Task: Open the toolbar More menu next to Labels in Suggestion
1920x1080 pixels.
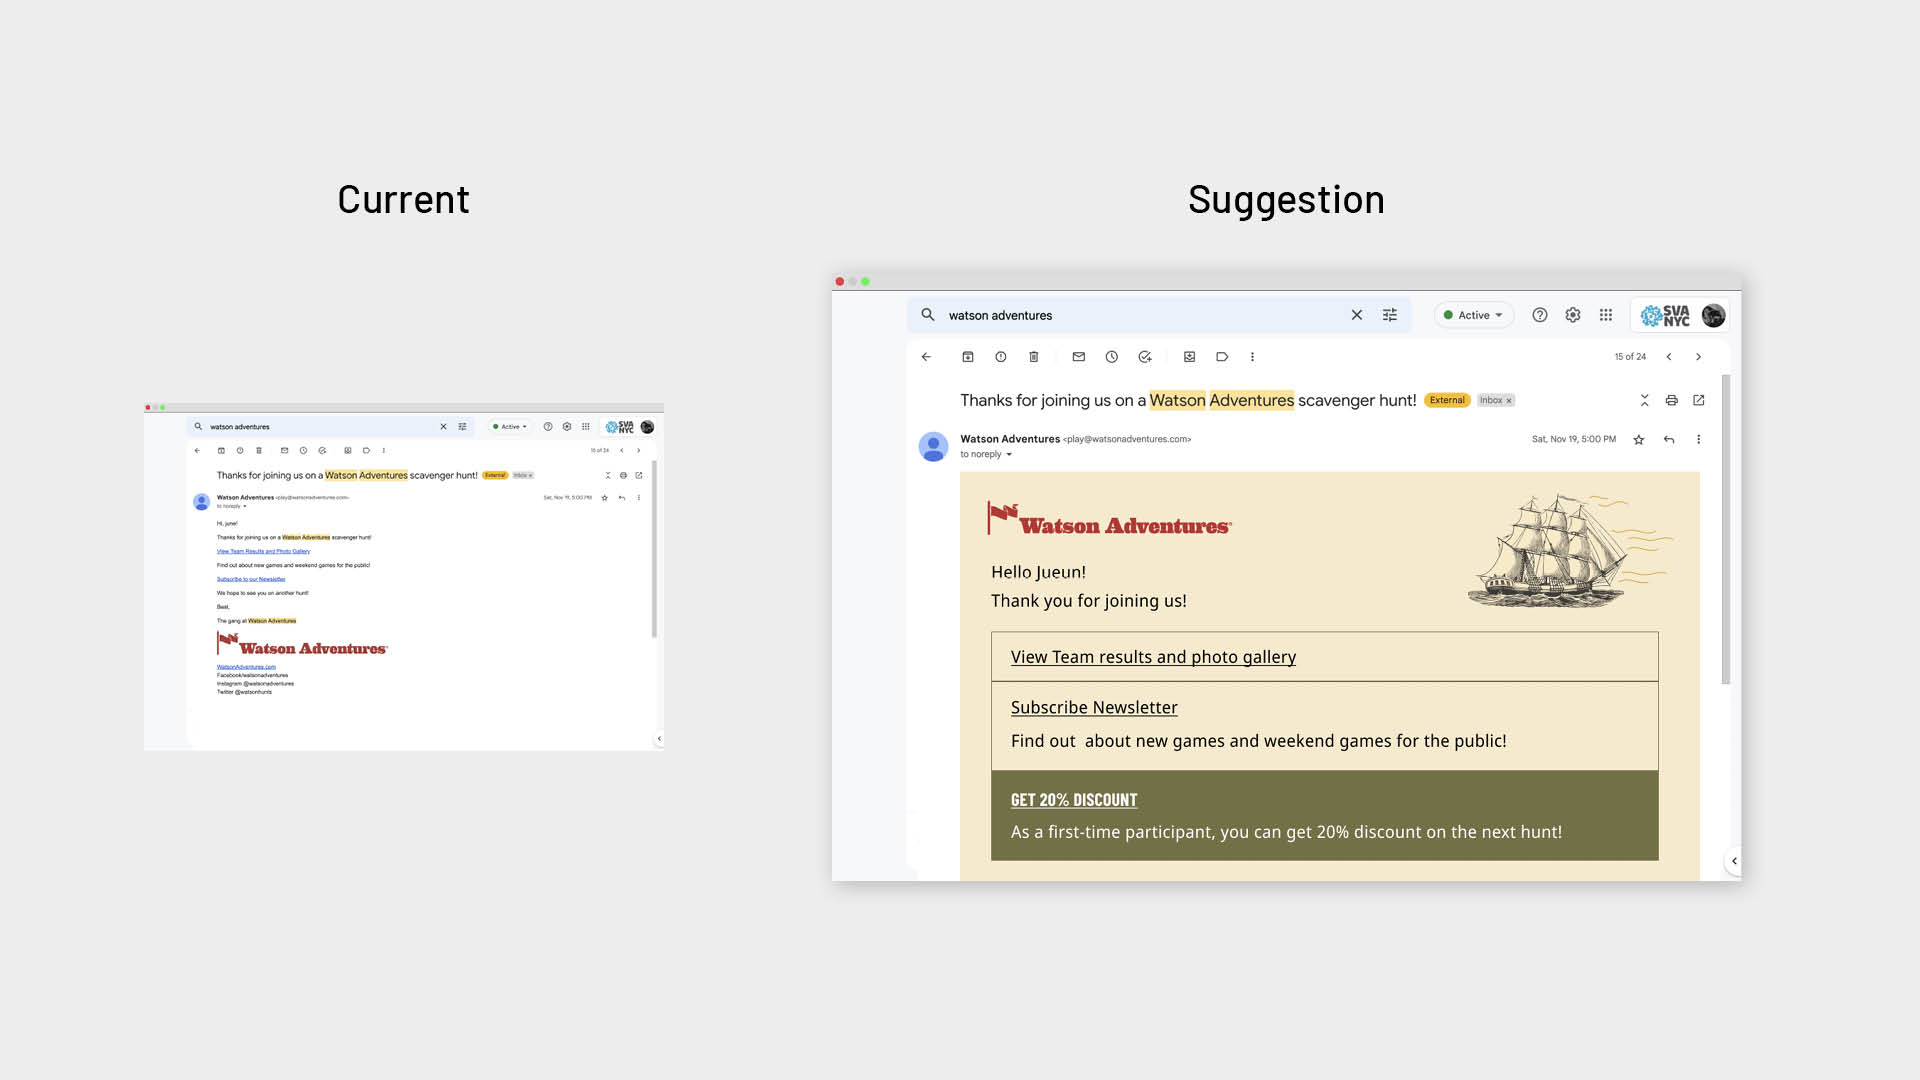Action: point(1252,357)
